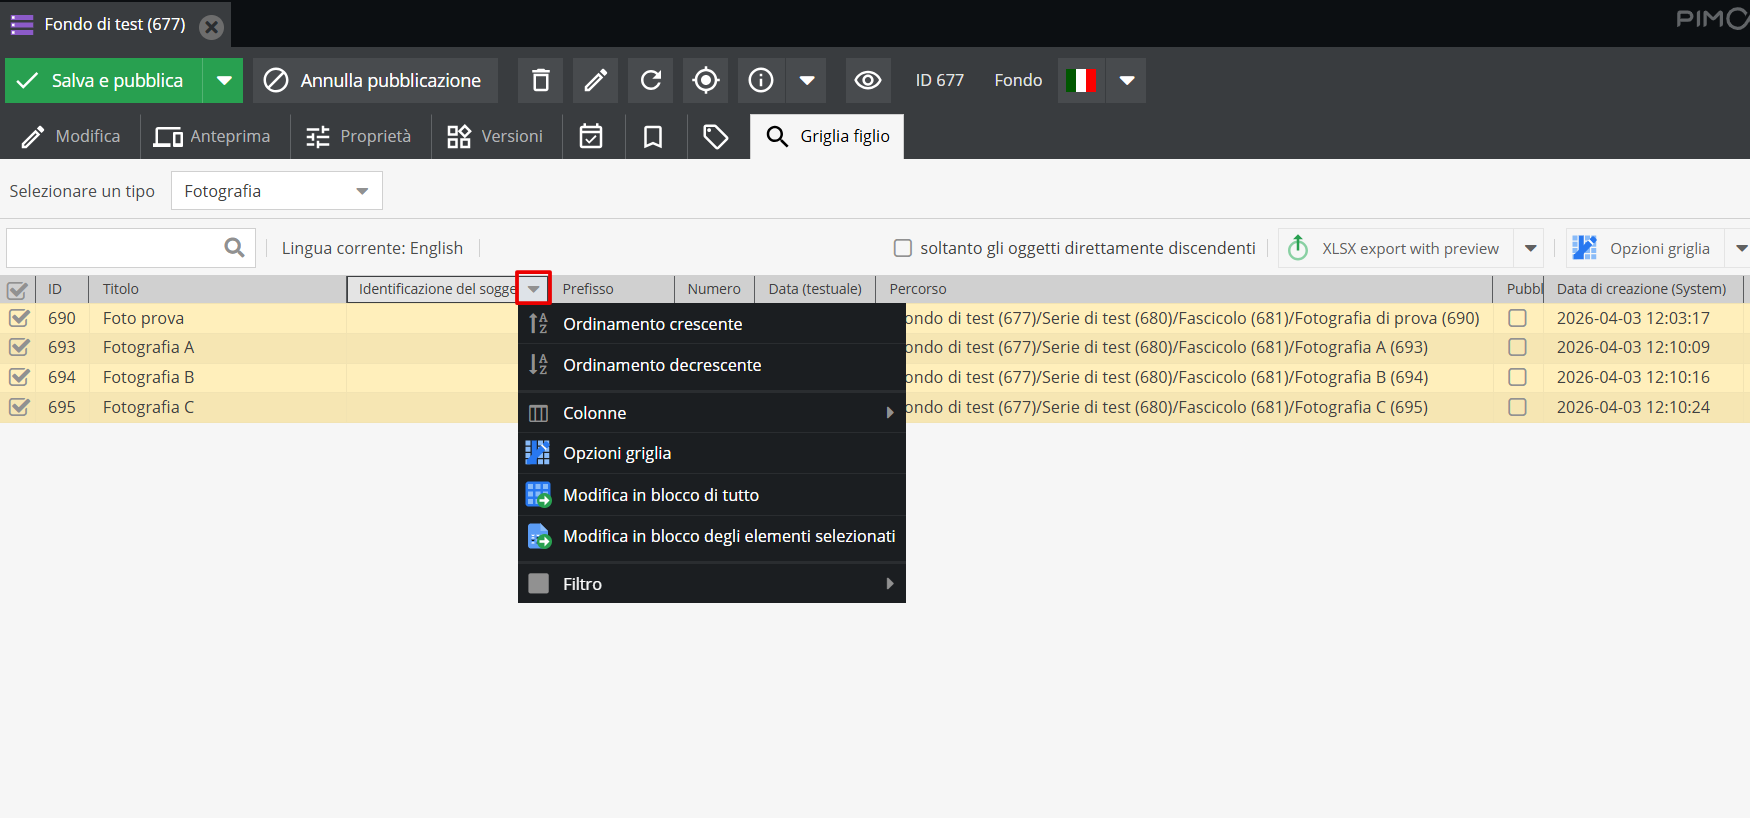Open the Fotografia type dropdown
This screenshot has height=818, width=1750.
tap(277, 191)
